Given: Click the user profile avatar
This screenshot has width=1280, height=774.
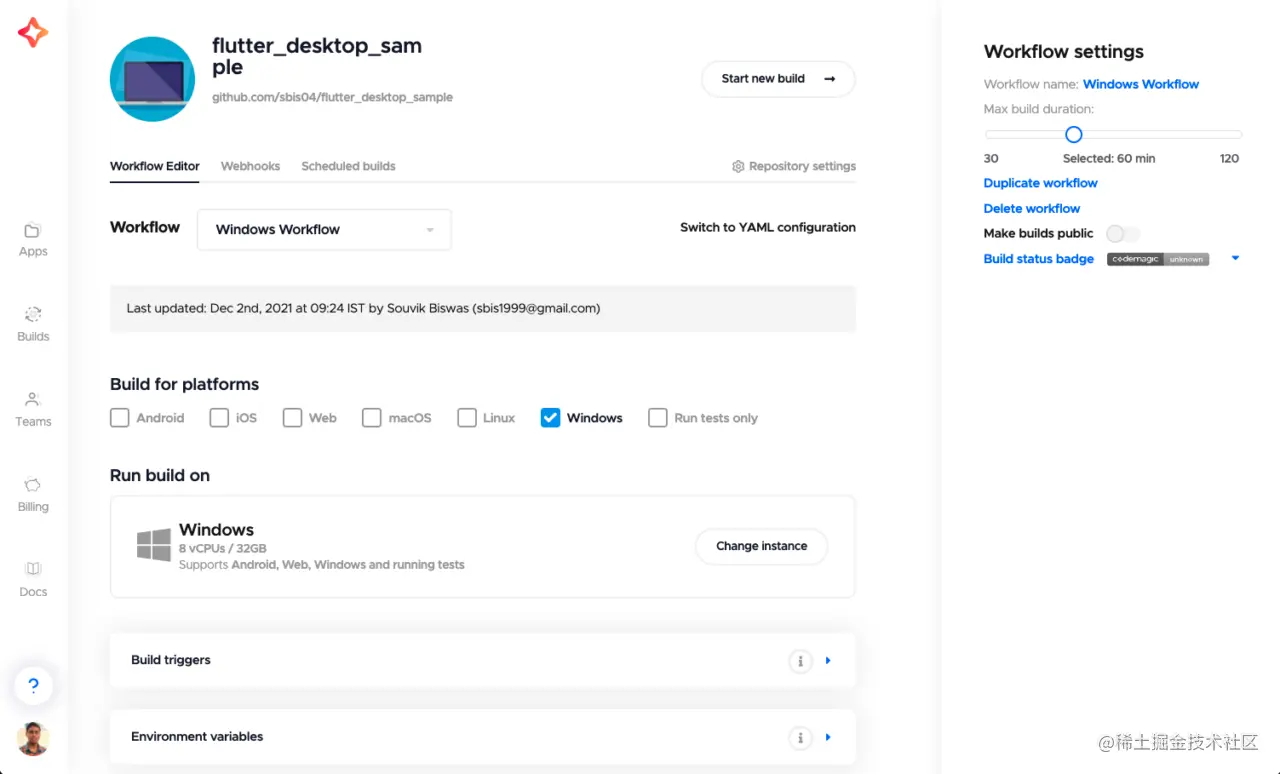Looking at the screenshot, I should tap(33, 739).
